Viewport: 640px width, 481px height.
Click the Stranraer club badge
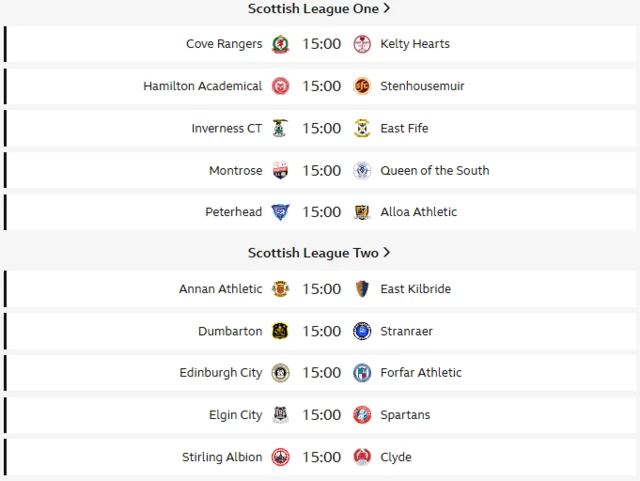tap(362, 331)
